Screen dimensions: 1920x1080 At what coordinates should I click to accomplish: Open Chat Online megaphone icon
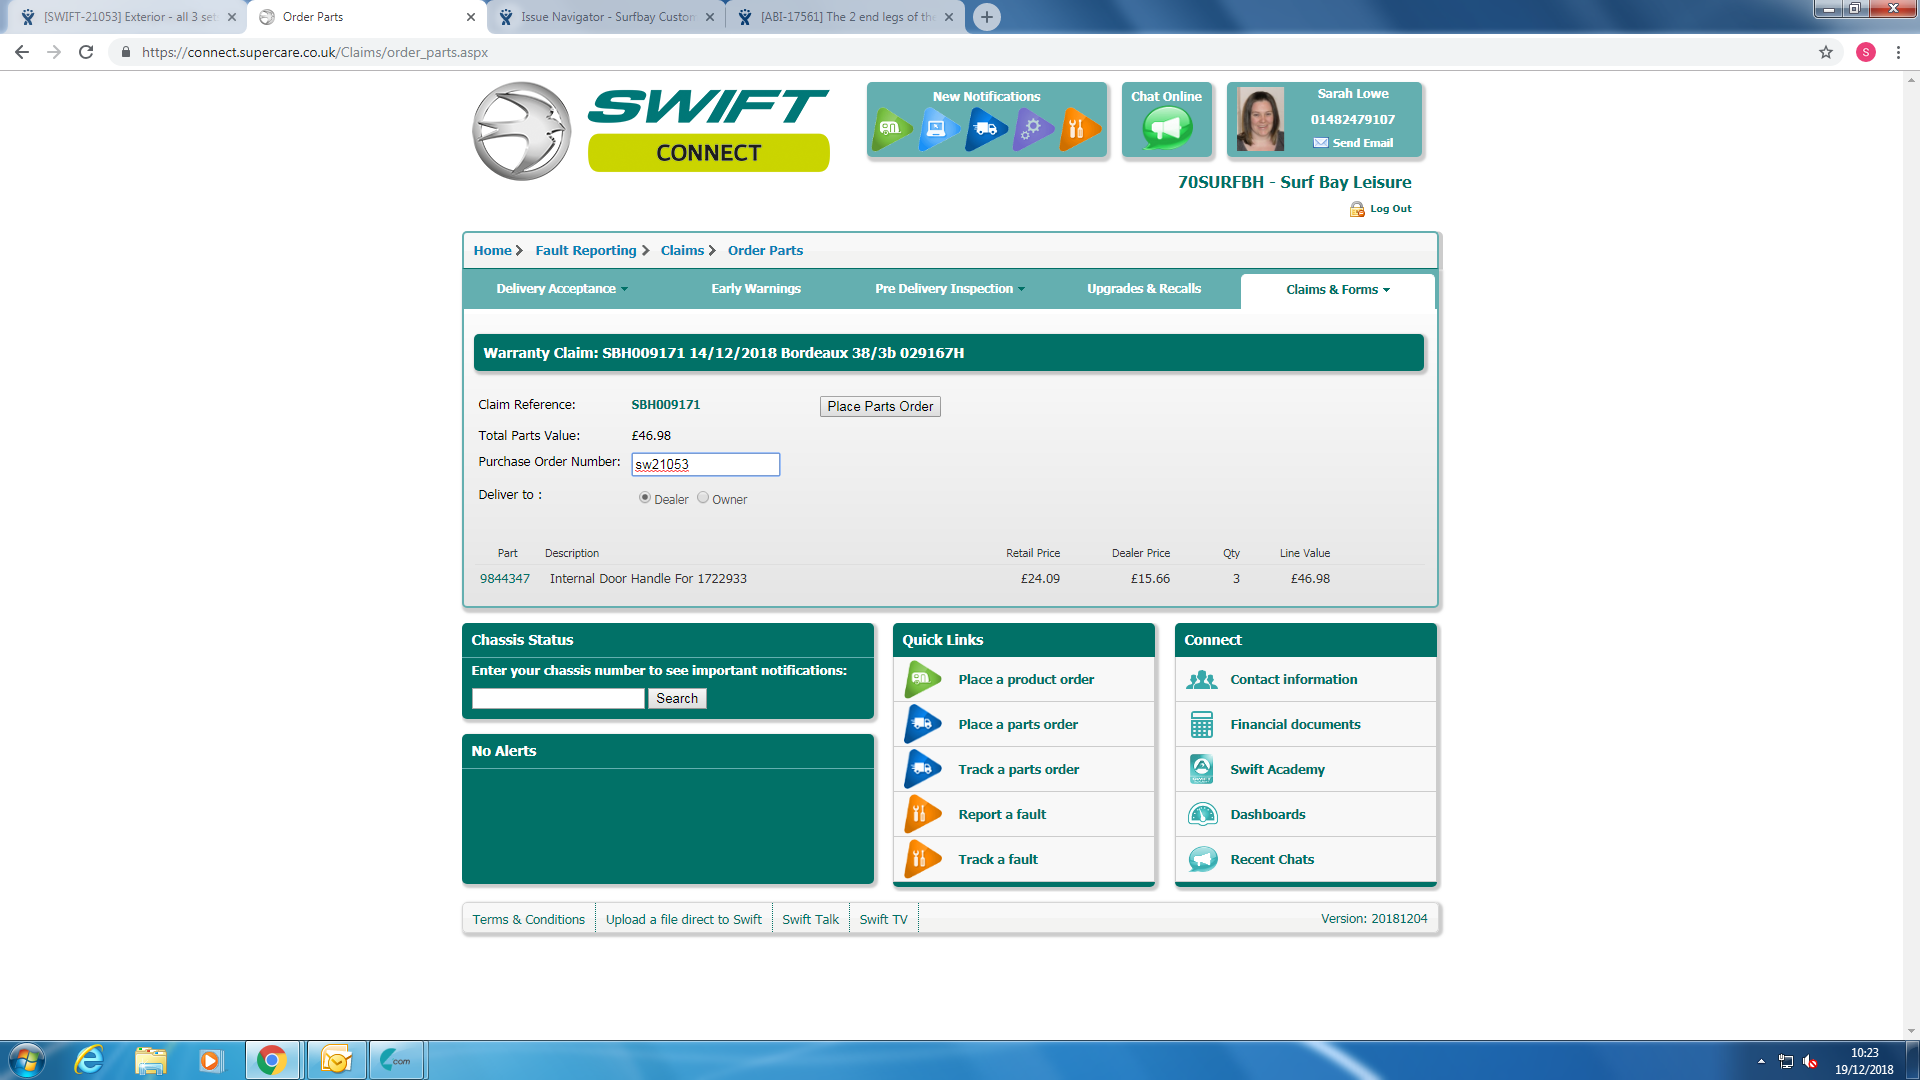[x=1167, y=127]
